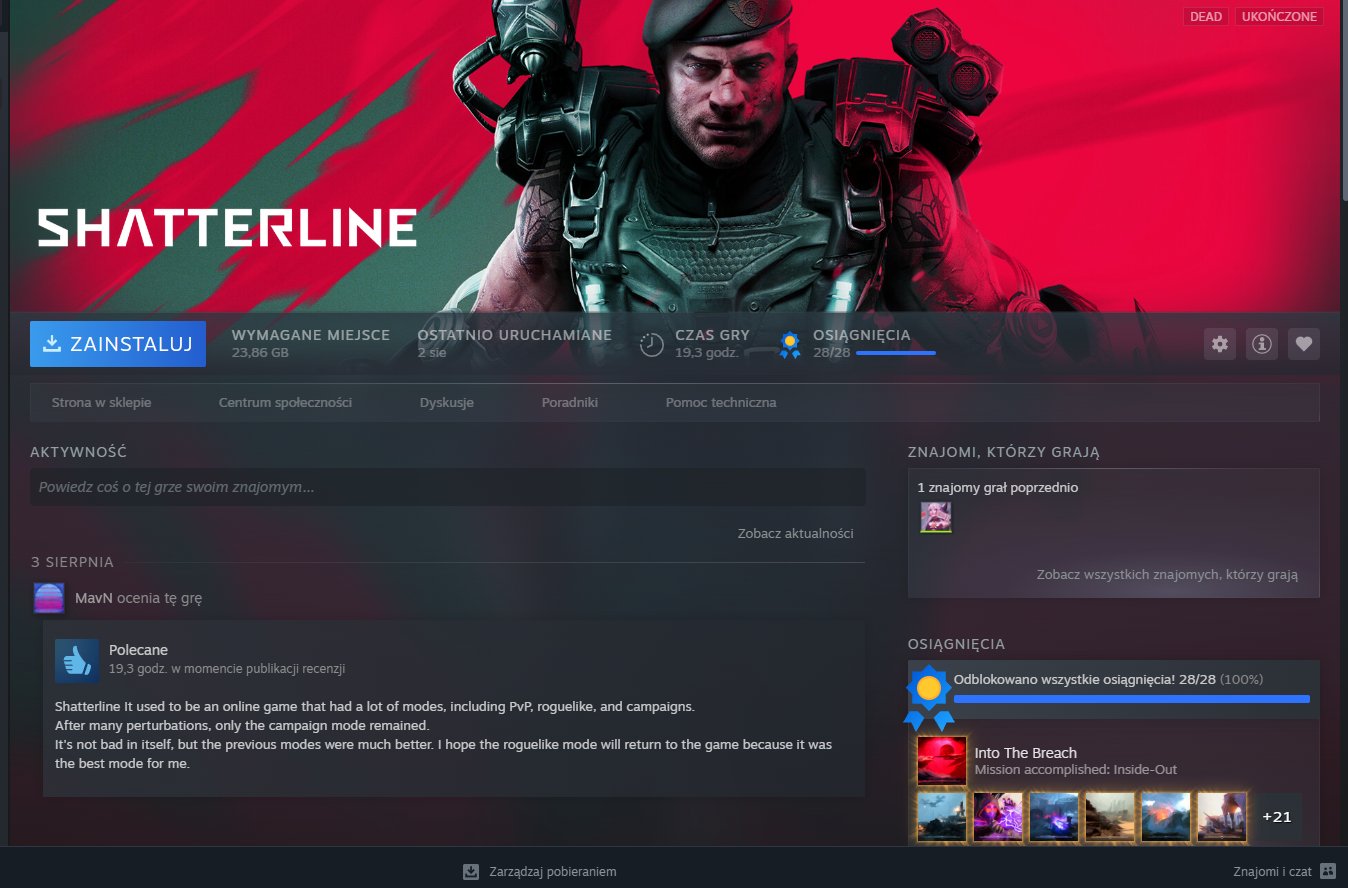
Task: Click OSTATNIO URUCHAMIANE label
Action: point(515,335)
